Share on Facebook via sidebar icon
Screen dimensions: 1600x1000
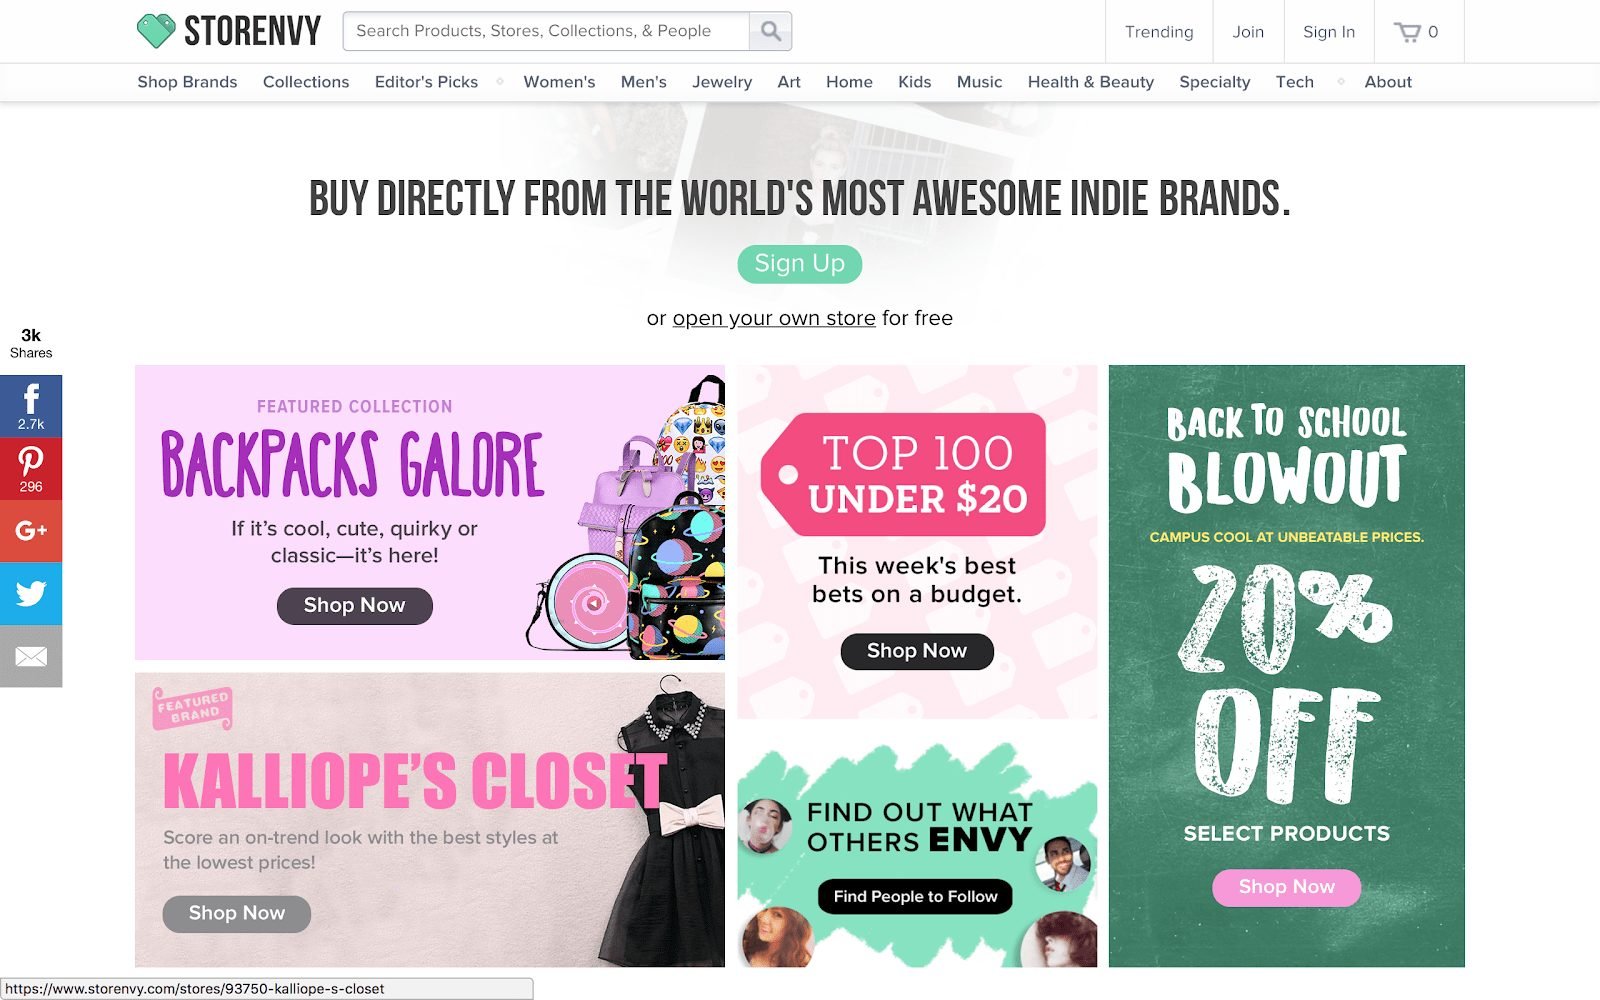tap(31, 406)
